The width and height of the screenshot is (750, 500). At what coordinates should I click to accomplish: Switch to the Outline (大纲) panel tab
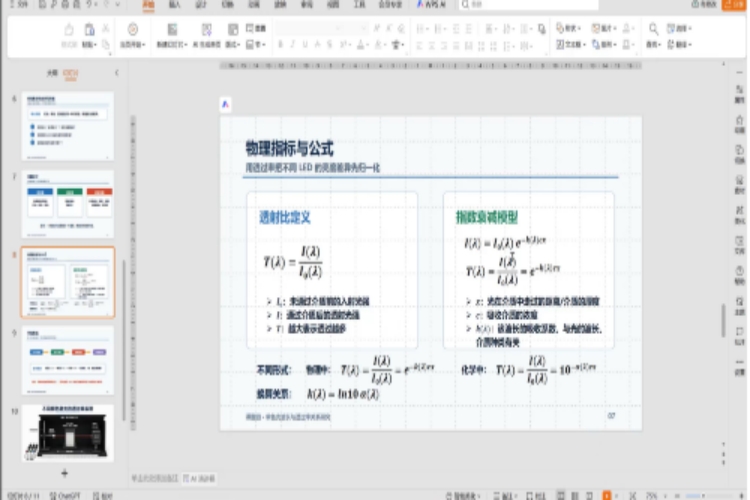coord(52,73)
